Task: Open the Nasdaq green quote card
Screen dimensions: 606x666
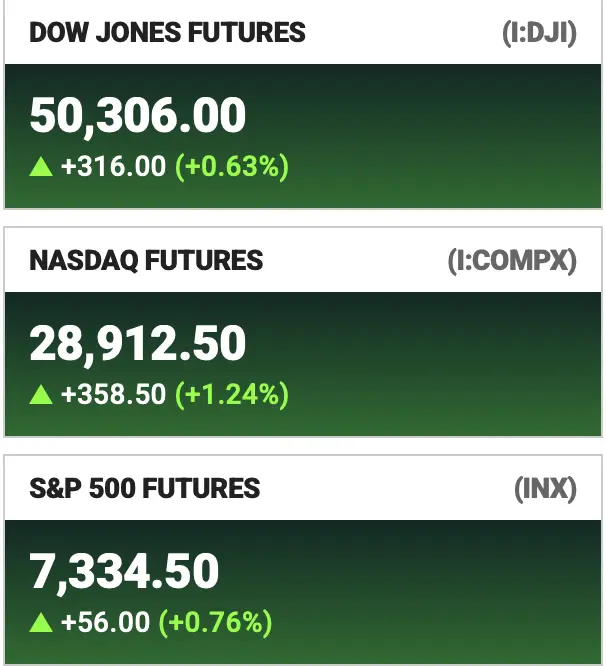Action: pos(303,364)
